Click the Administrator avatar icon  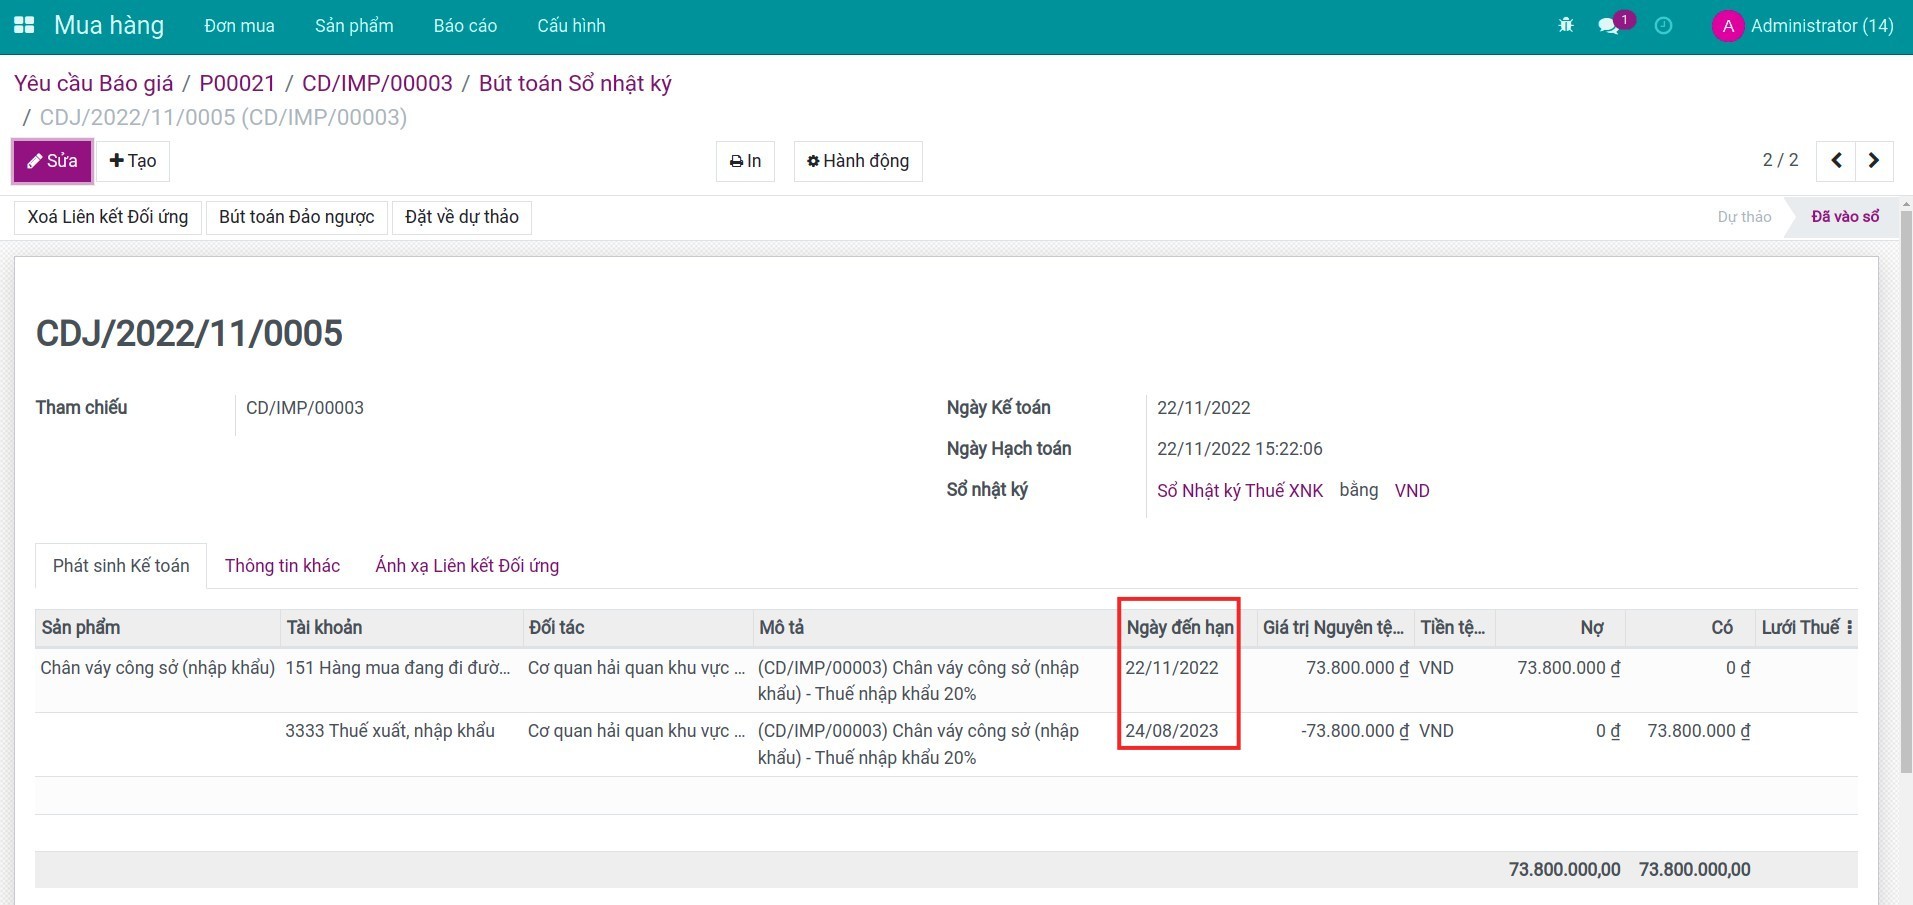1728,26
